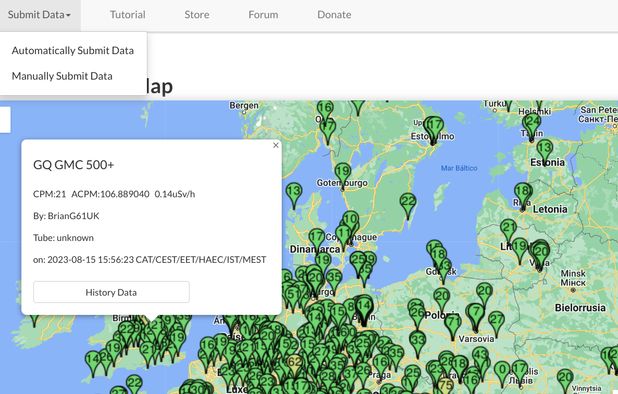Choose Manually Submit Data
This screenshot has width=618, height=394.
(x=62, y=76)
